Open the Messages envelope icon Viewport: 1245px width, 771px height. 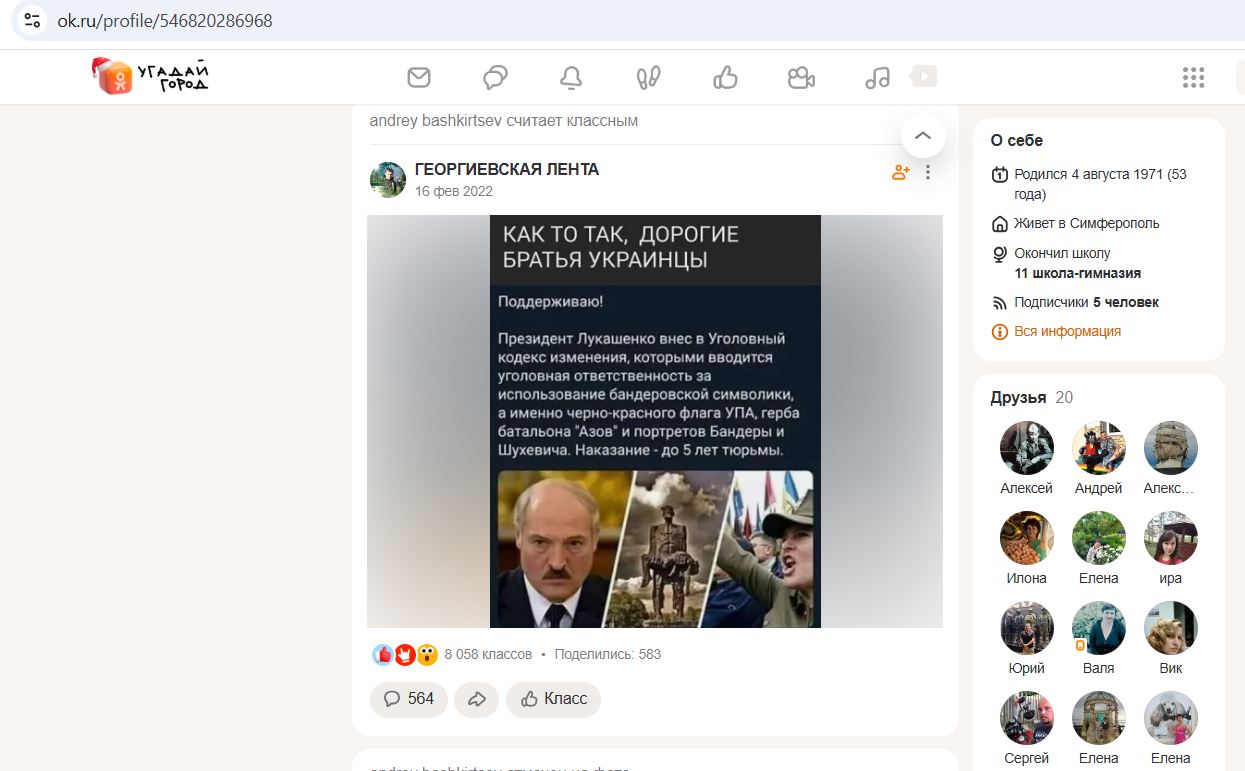(419, 77)
